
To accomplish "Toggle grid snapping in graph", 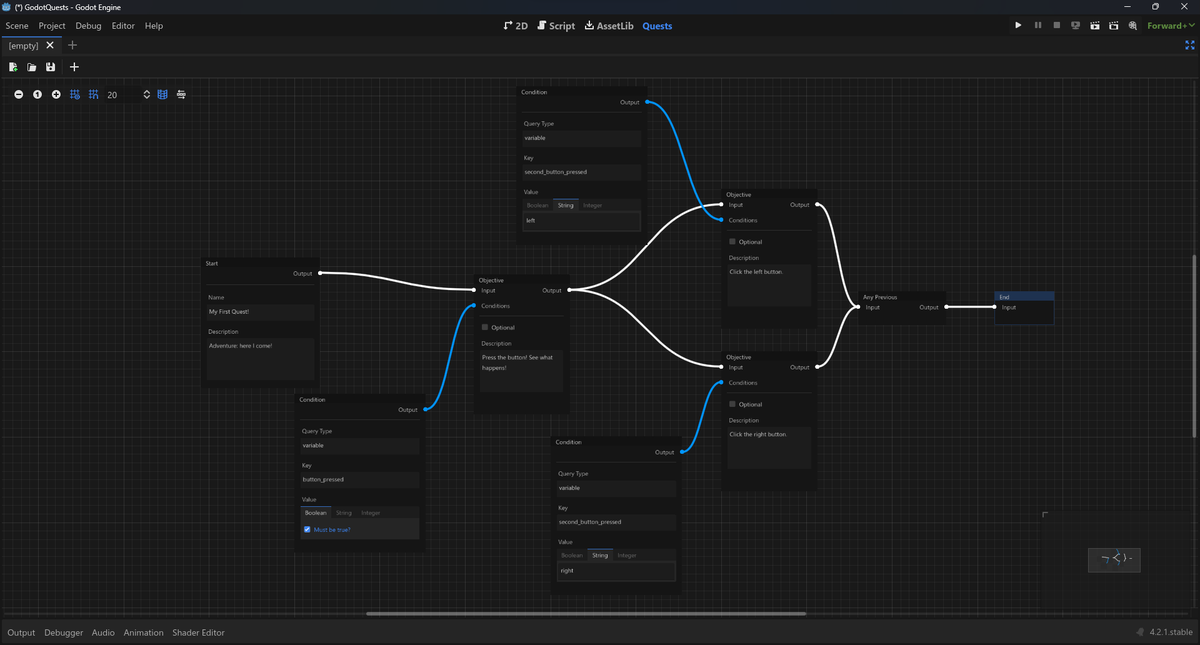I will pos(93,94).
